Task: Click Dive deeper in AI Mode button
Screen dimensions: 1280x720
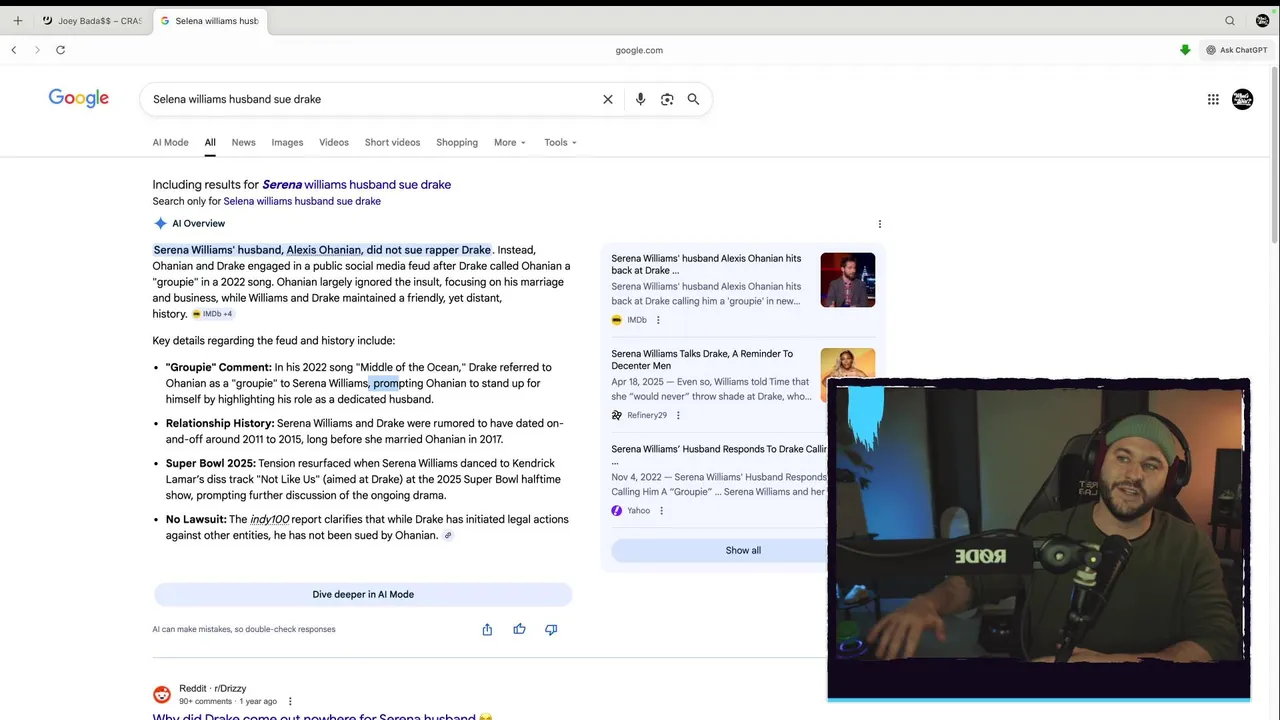Action: point(363,594)
